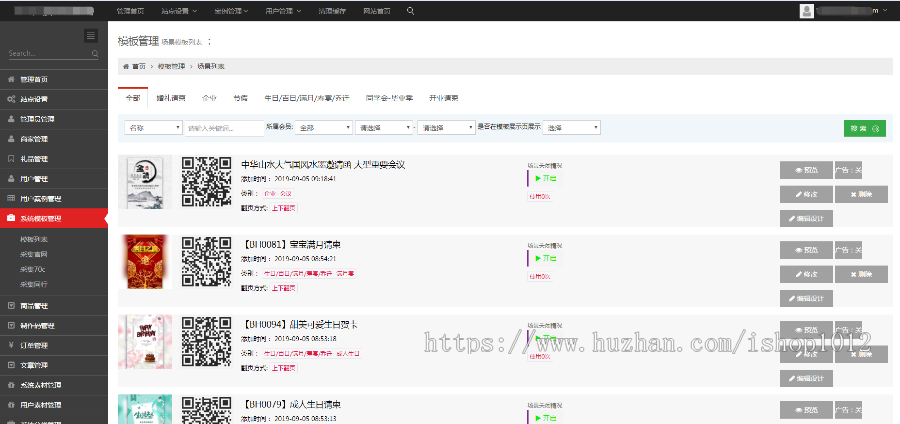Open 编辑设计 for BH0081 template
900x424 pixels.
tap(806, 298)
